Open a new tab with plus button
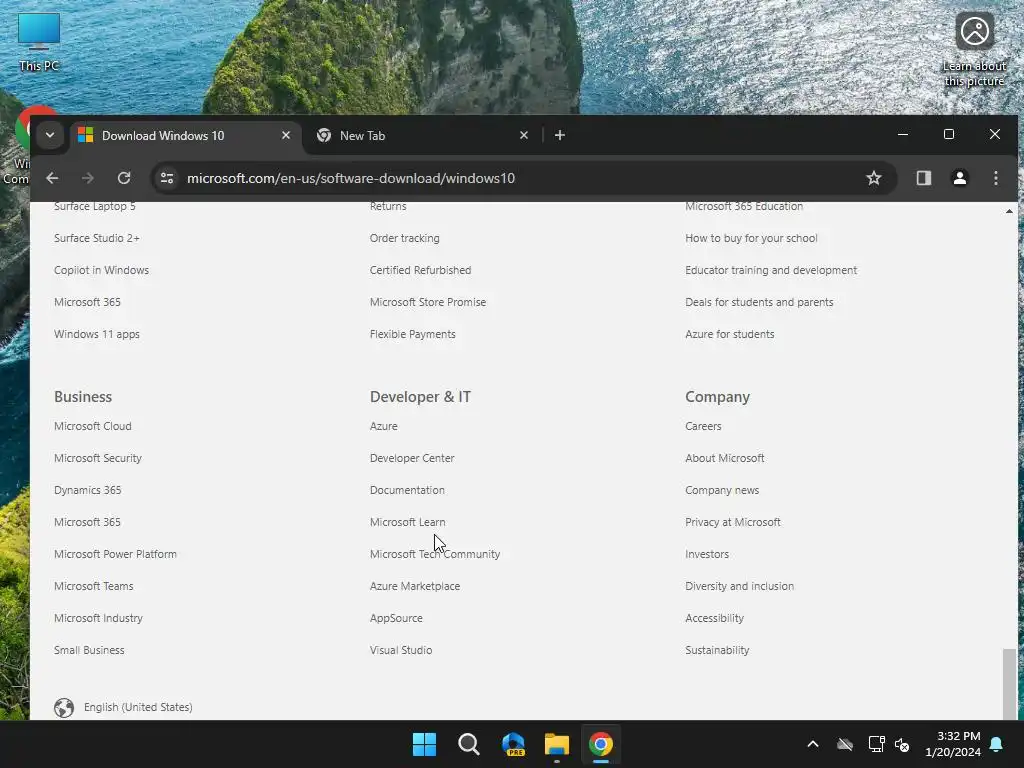The image size is (1024, 768). pos(560,135)
